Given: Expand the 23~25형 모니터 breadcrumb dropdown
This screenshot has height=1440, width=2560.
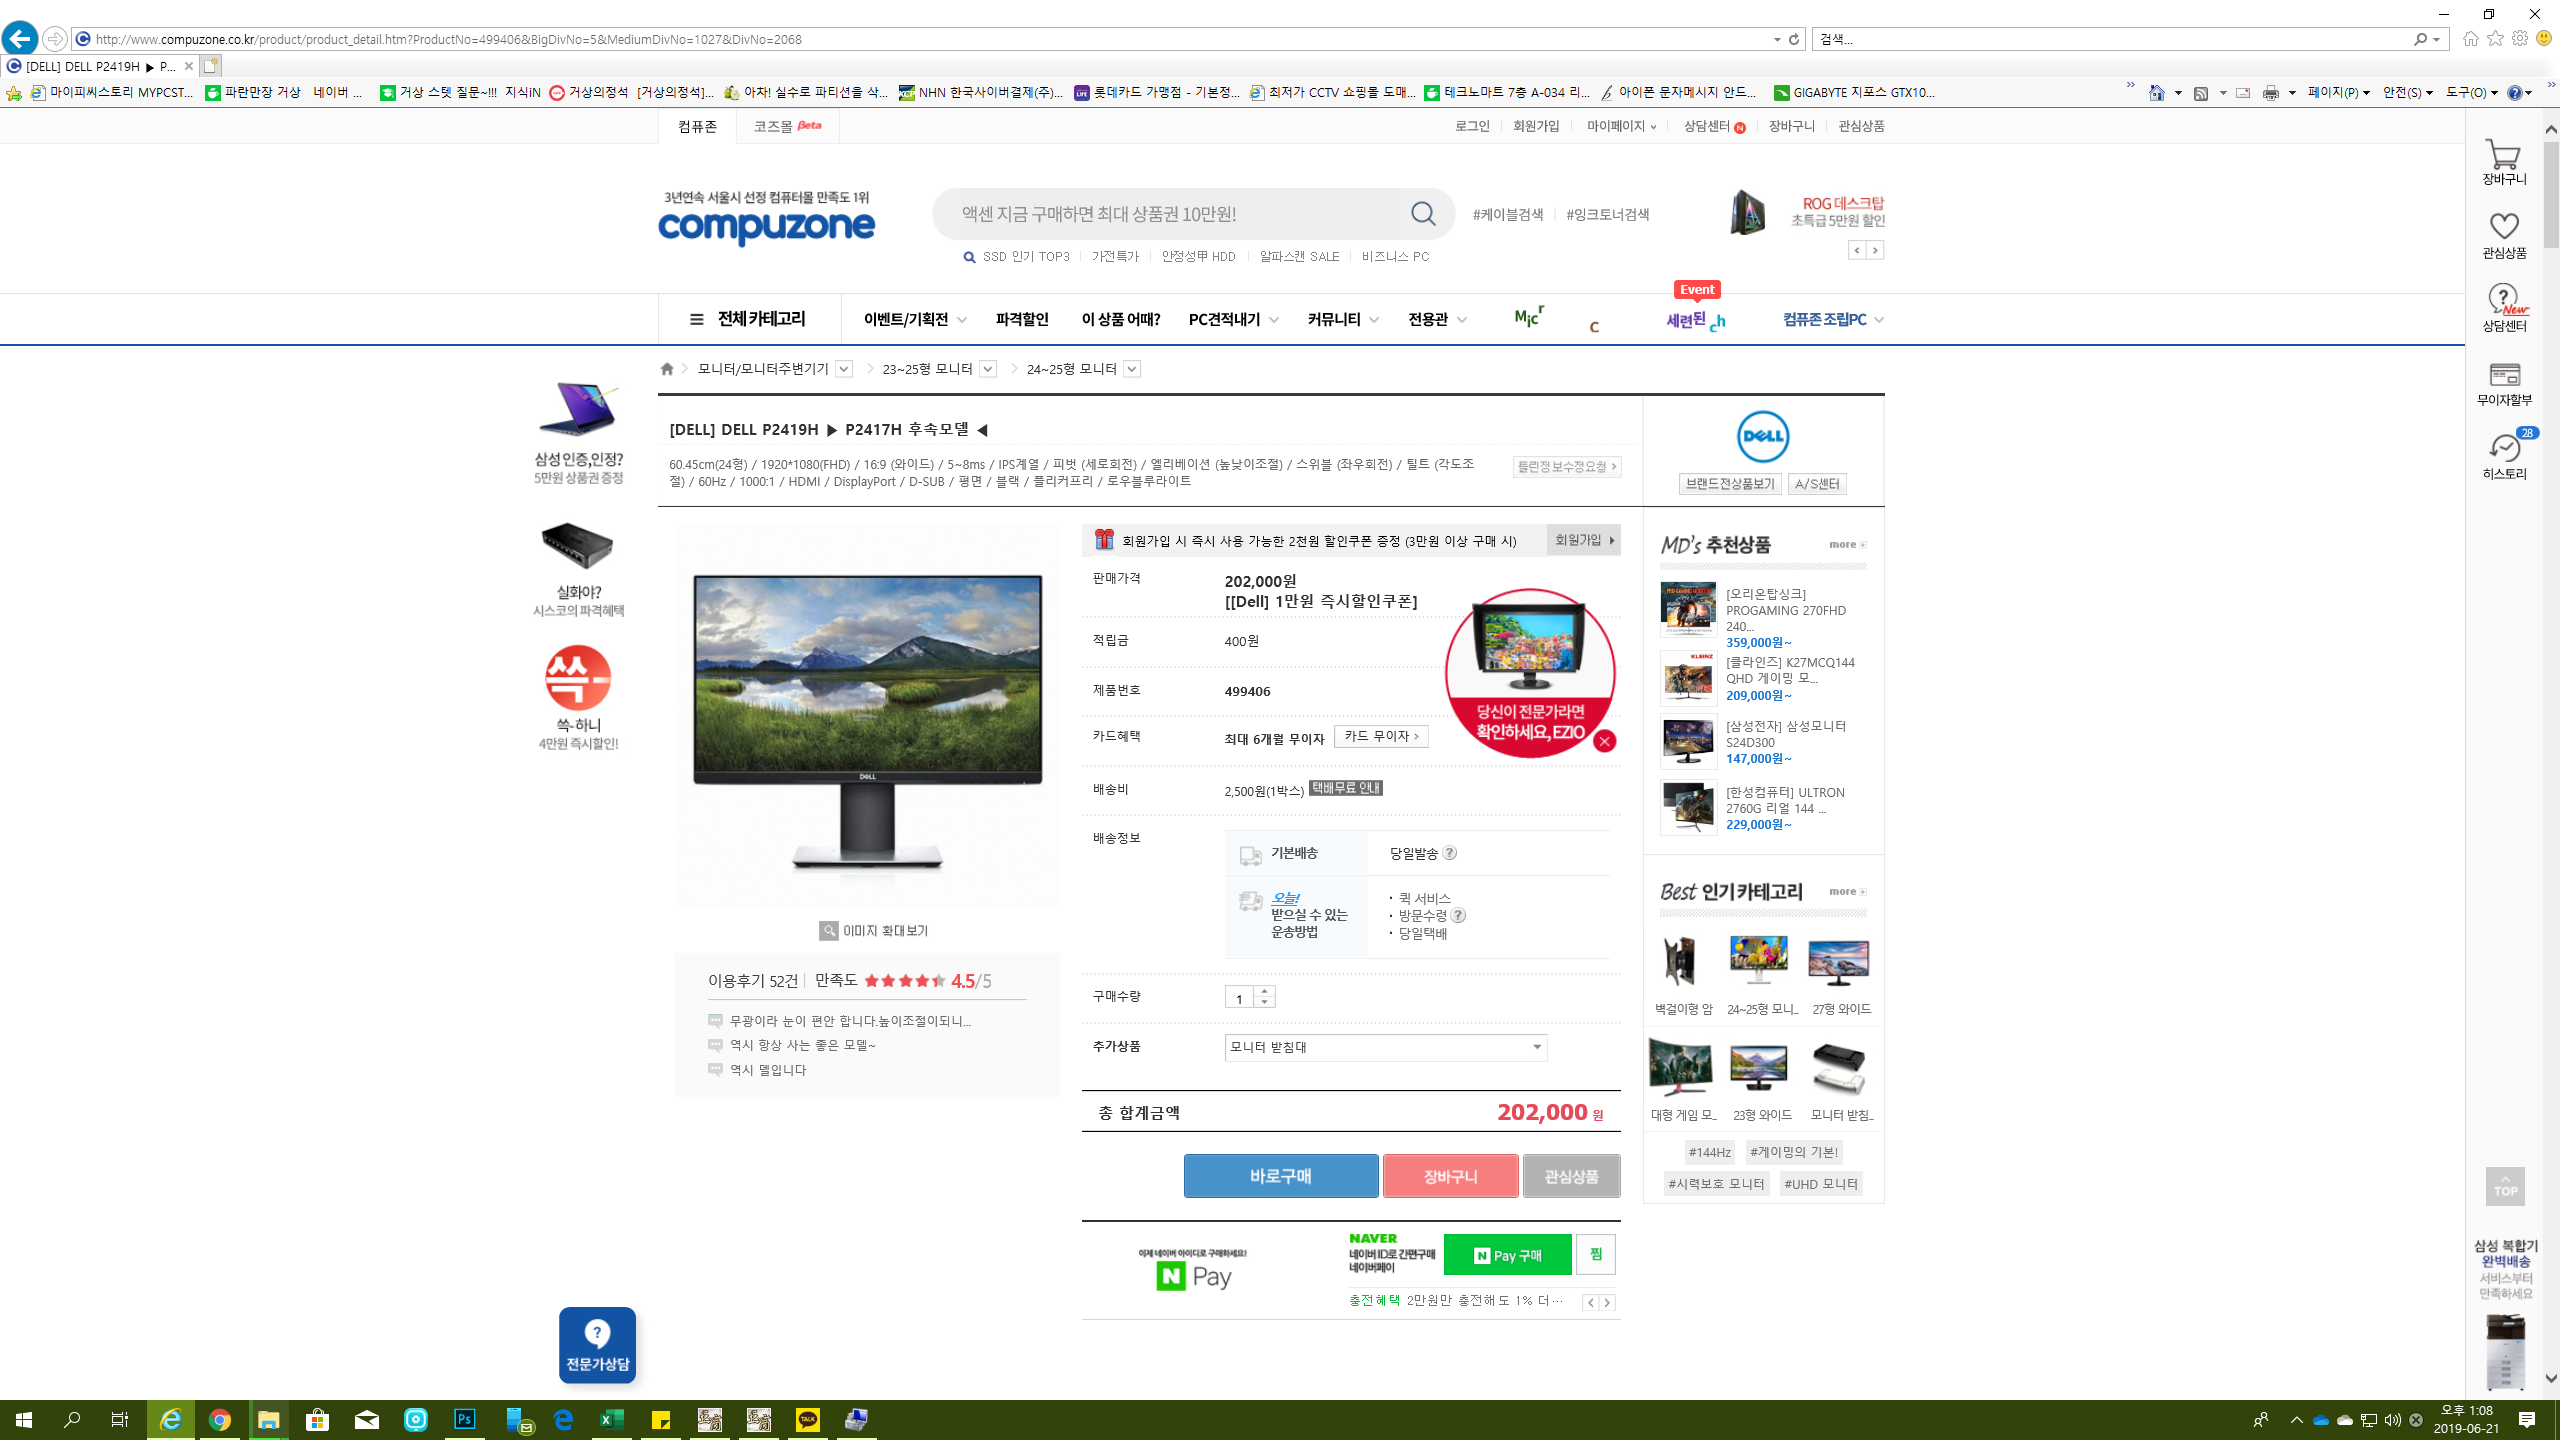Looking at the screenshot, I should point(988,369).
